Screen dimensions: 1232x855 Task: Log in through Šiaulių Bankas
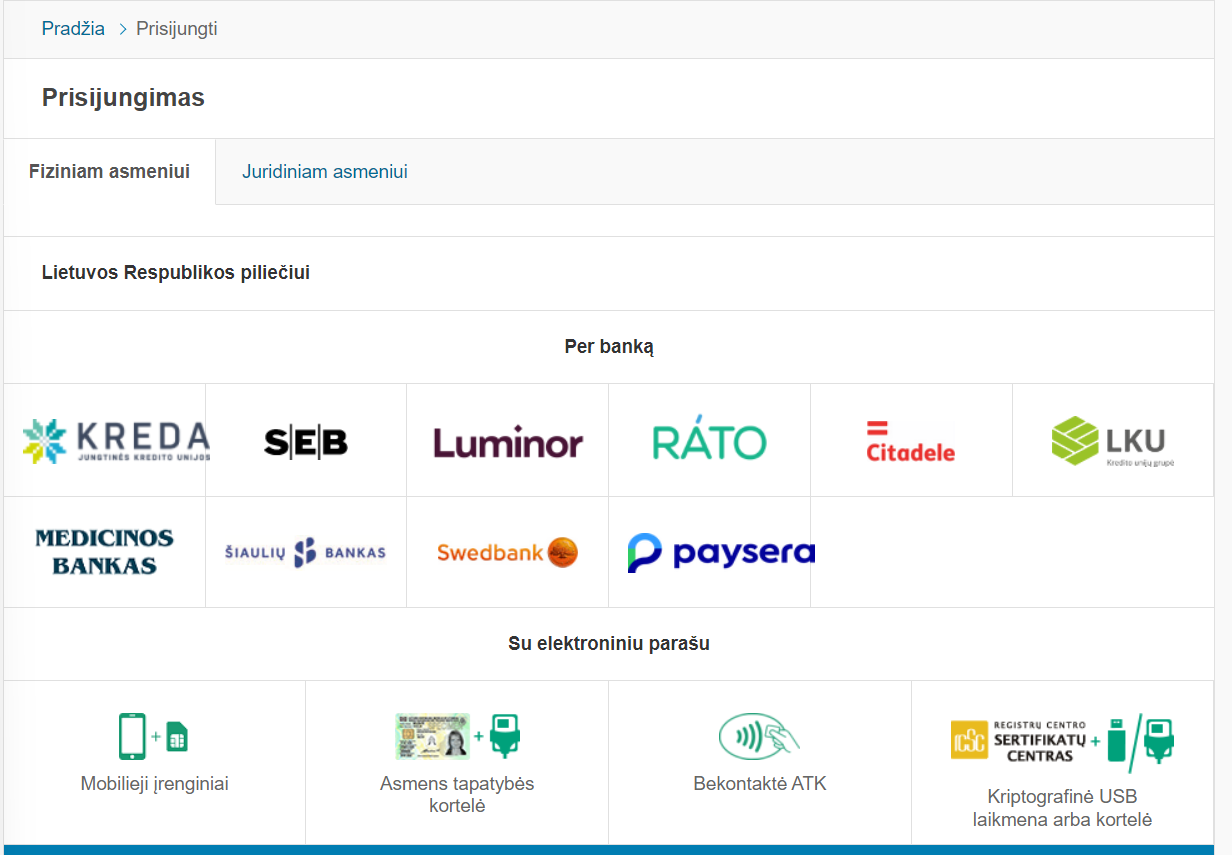click(x=306, y=552)
